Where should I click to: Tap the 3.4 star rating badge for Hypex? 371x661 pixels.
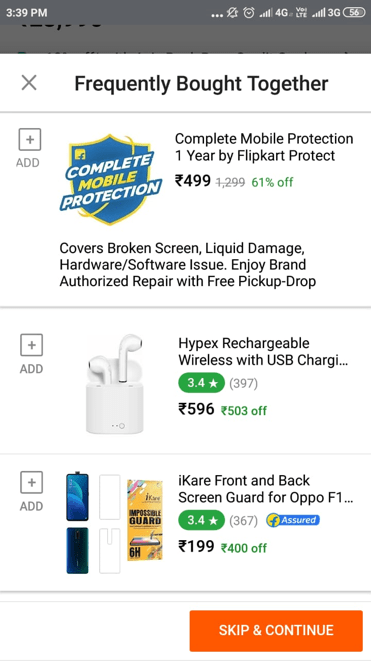(202, 383)
